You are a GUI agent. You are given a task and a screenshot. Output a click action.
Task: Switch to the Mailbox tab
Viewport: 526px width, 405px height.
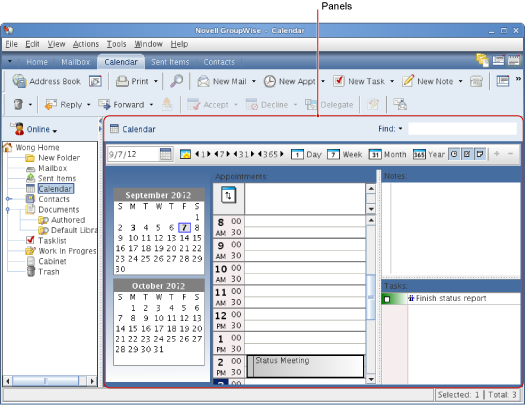75,62
